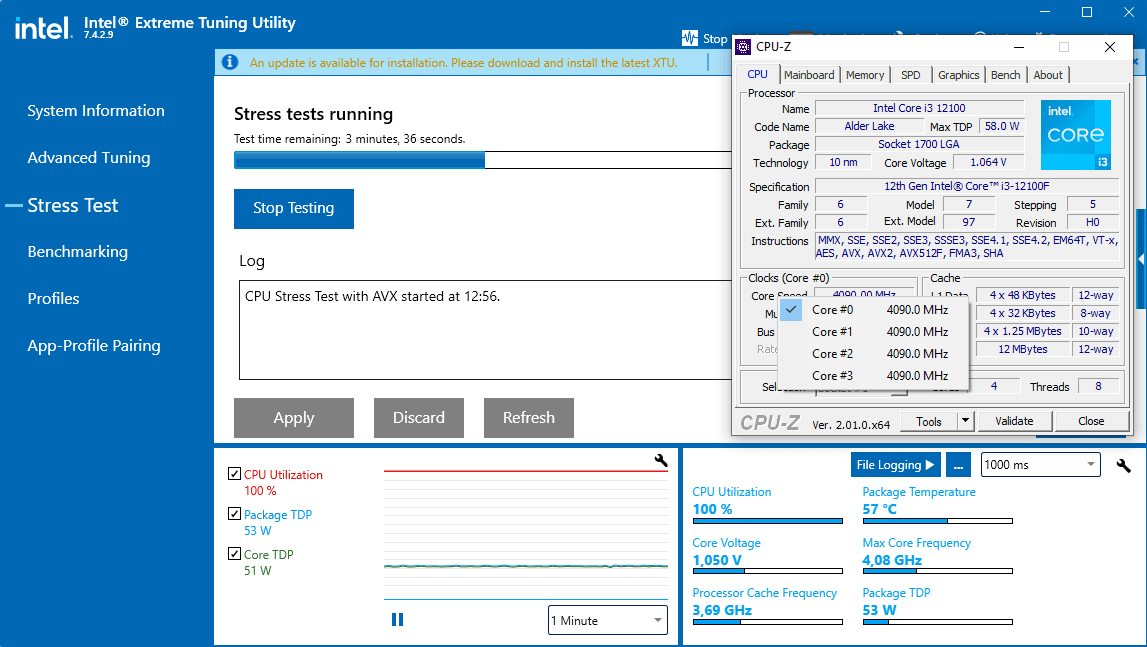Image resolution: width=1147 pixels, height=647 pixels.
Task: Switch to About tab in CPU-Z
Action: click(x=1048, y=75)
